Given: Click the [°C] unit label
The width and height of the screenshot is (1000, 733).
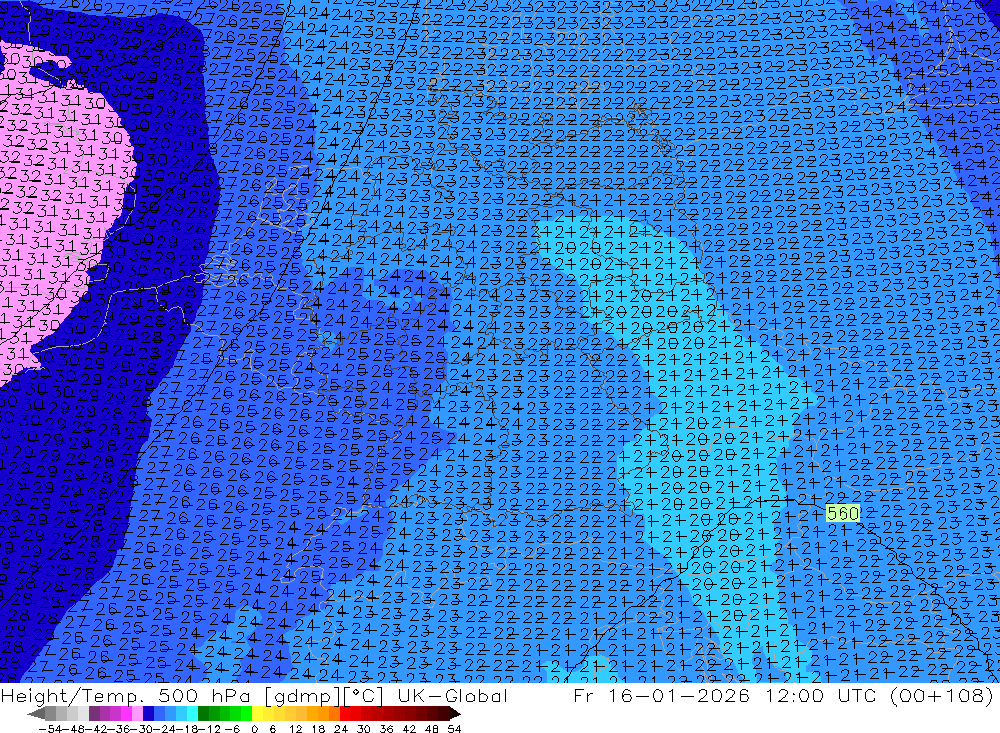Looking at the screenshot, I should (364, 696).
